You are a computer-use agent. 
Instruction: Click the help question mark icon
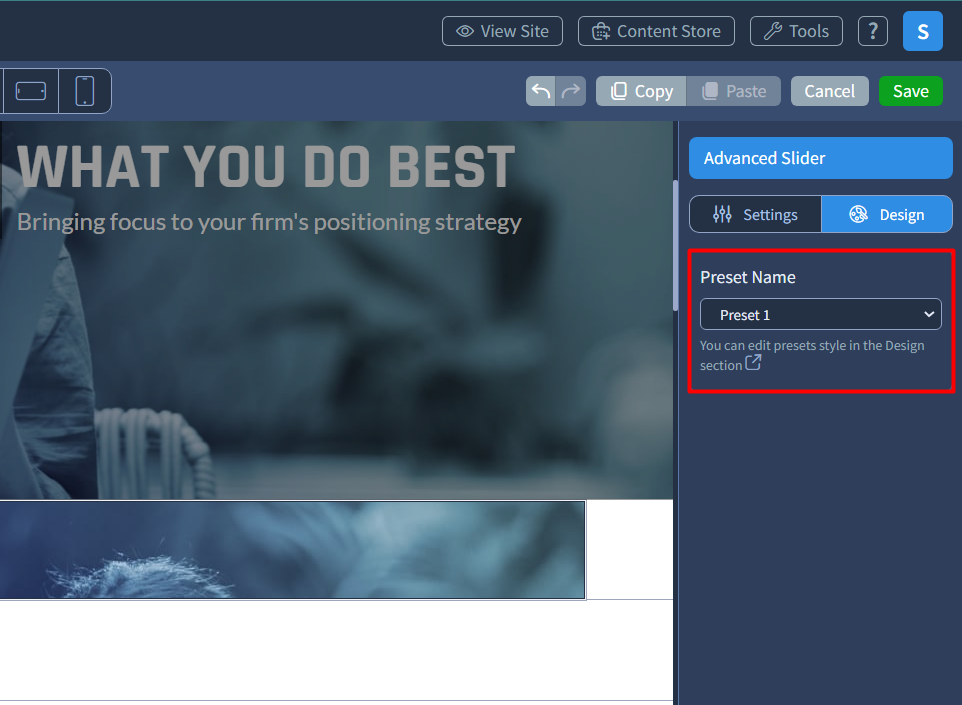[x=872, y=31]
